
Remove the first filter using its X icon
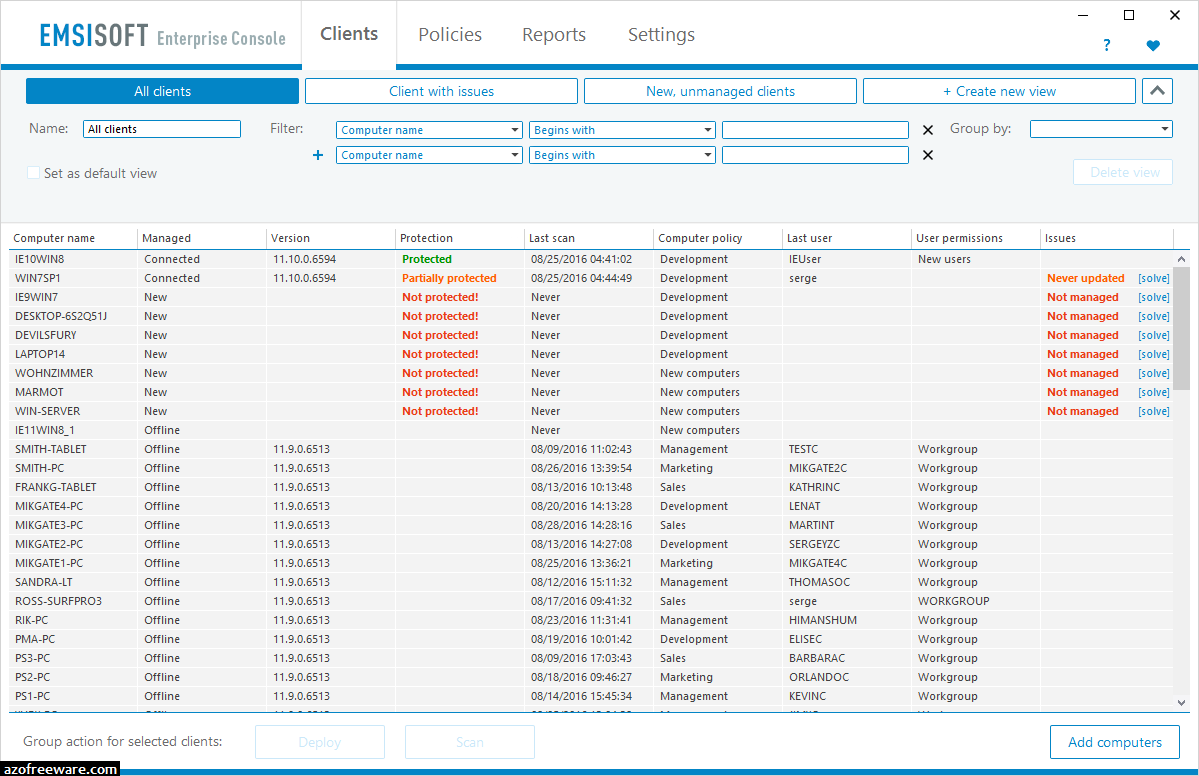[x=927, y=129]
